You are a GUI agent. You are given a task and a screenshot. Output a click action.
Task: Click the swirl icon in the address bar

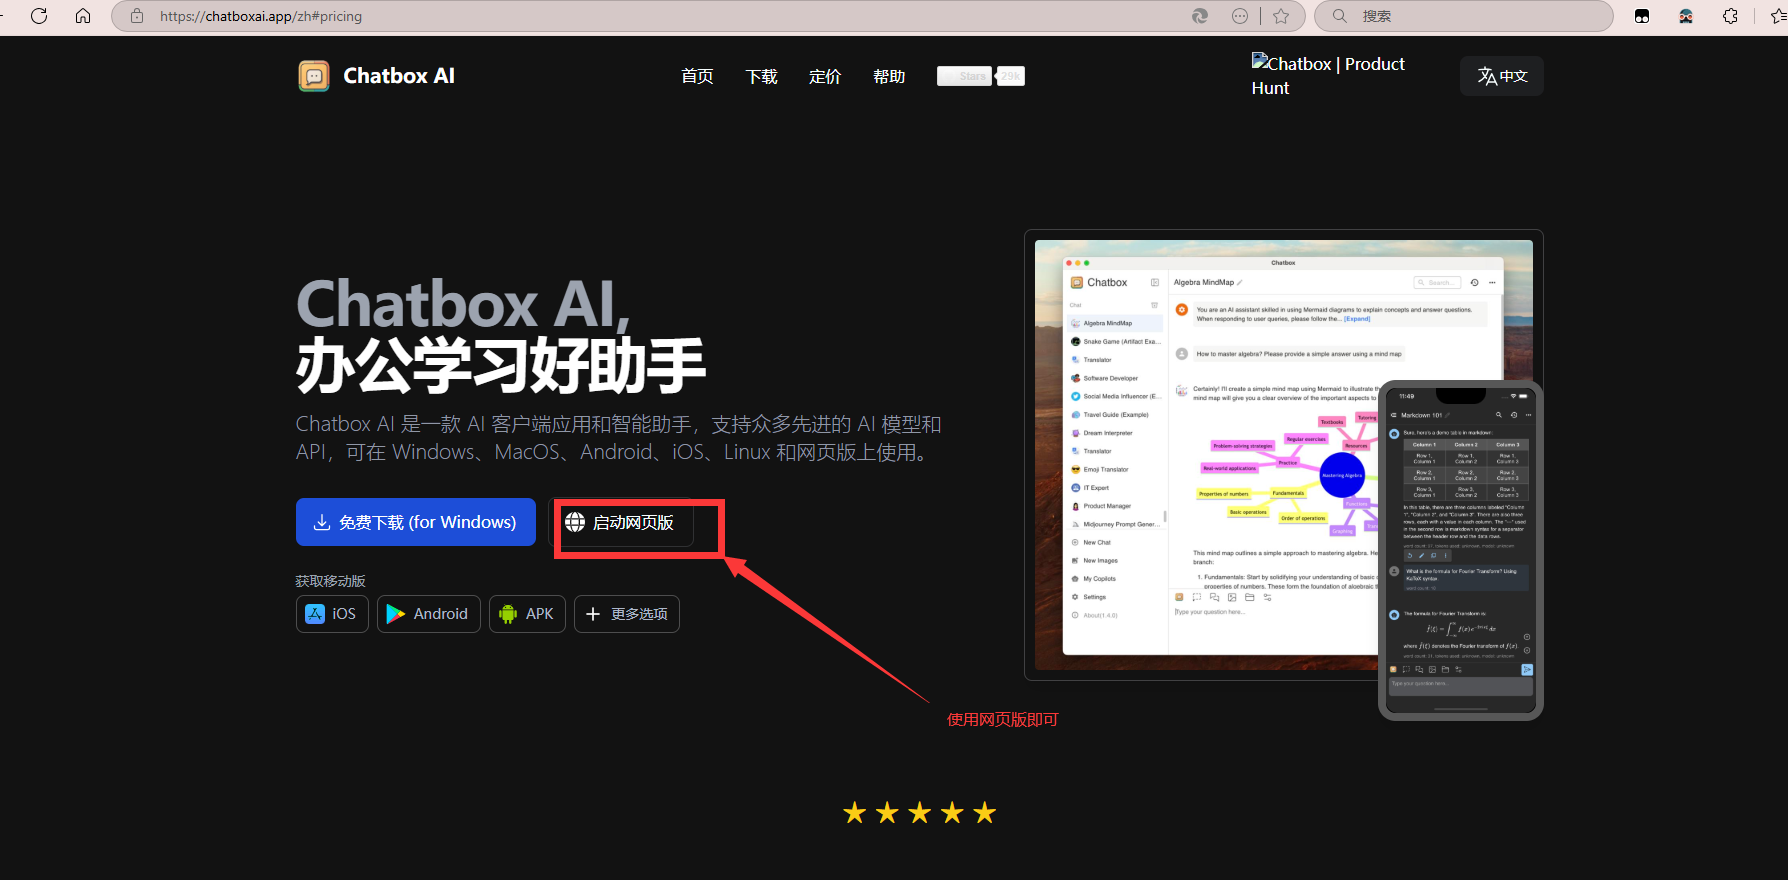click(1200, 16)
